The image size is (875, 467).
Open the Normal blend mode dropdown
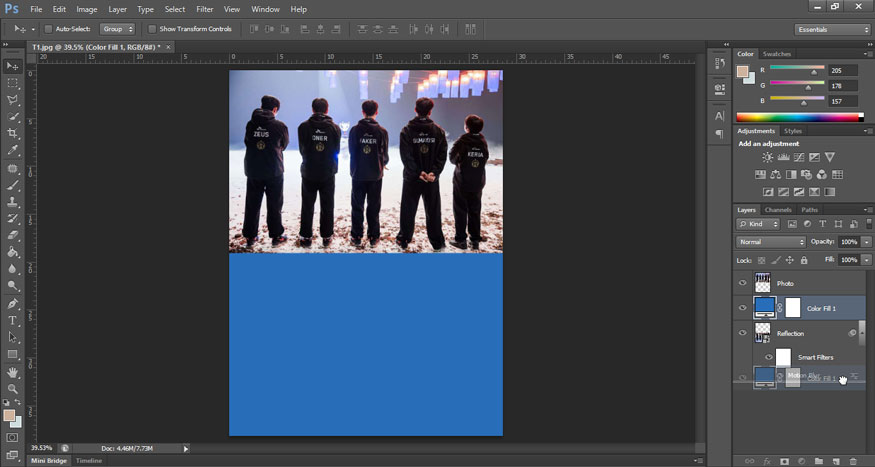tap(771, 242)
